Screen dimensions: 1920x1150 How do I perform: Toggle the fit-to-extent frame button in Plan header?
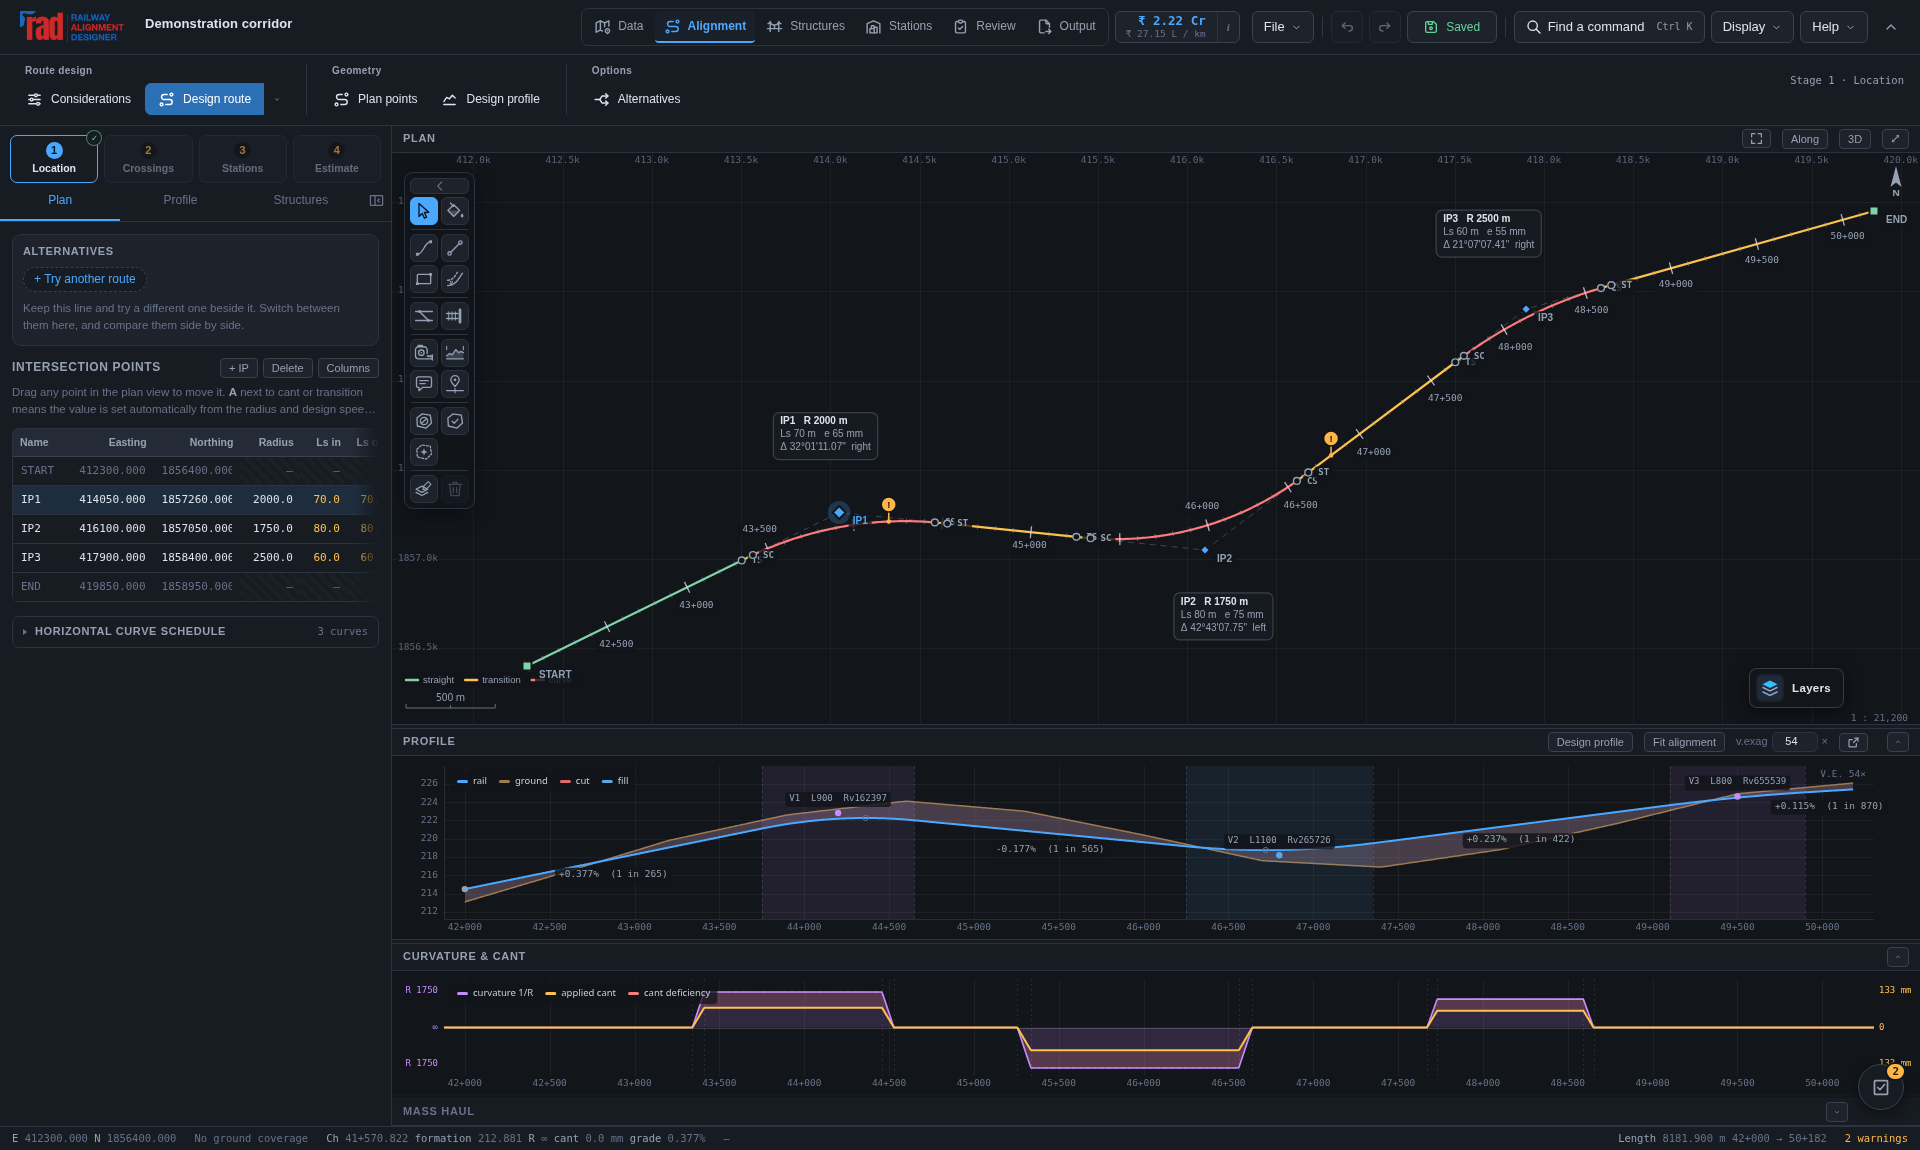tap(1756, 139)
